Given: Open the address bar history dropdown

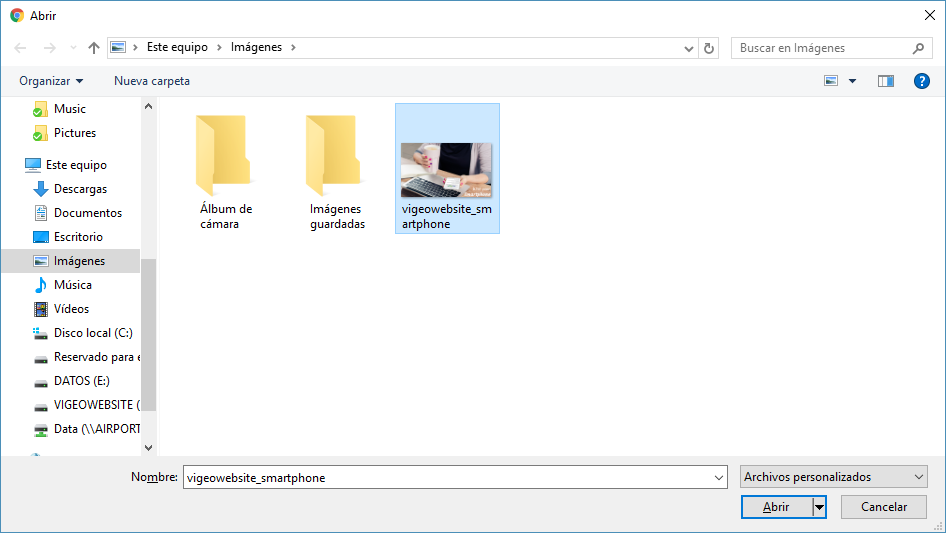Looking at the screenshot, I should tap(688, 48).
